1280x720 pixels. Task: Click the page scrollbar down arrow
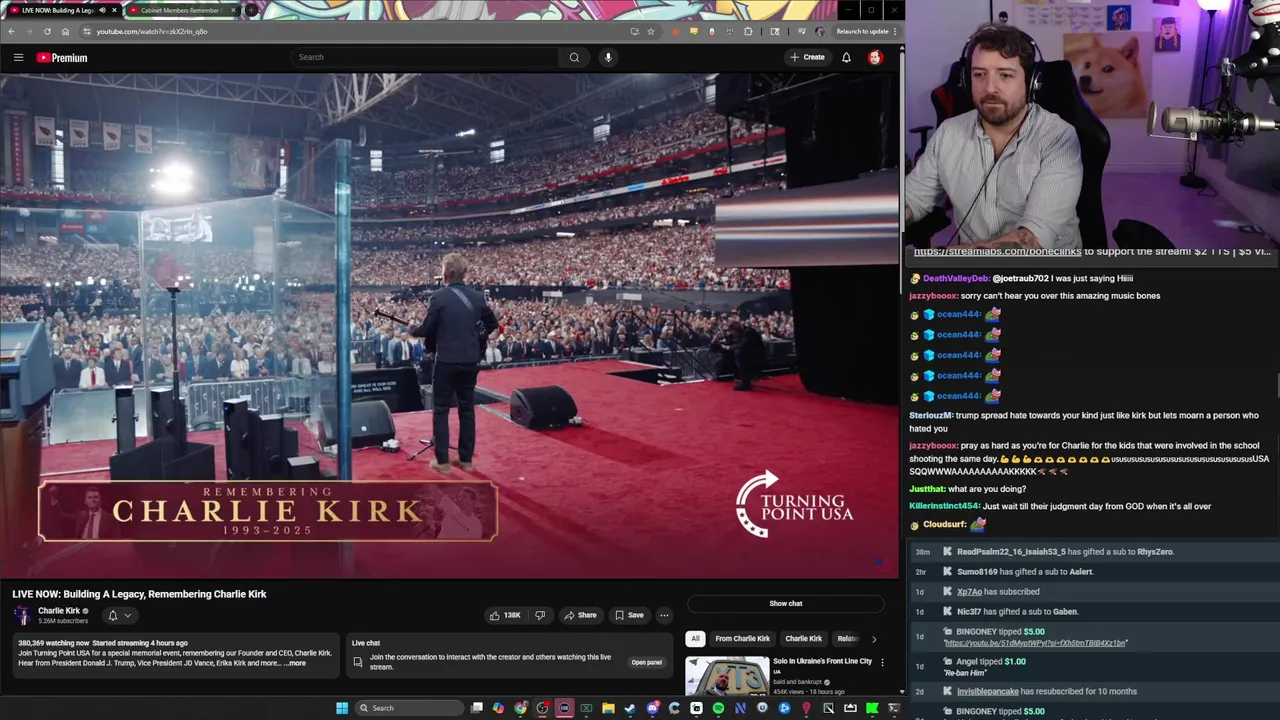(901, 691)
